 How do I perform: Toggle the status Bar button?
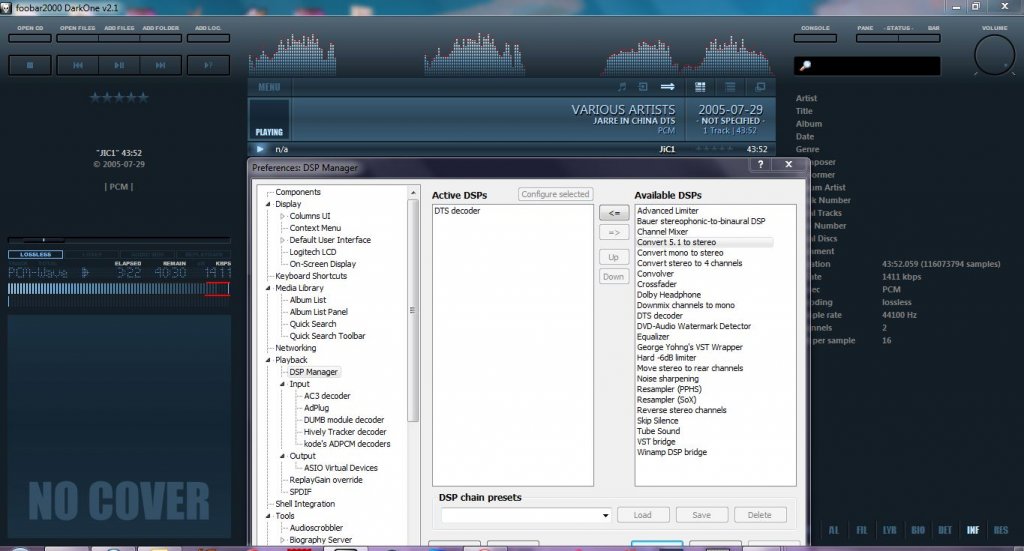coord(920,38)
